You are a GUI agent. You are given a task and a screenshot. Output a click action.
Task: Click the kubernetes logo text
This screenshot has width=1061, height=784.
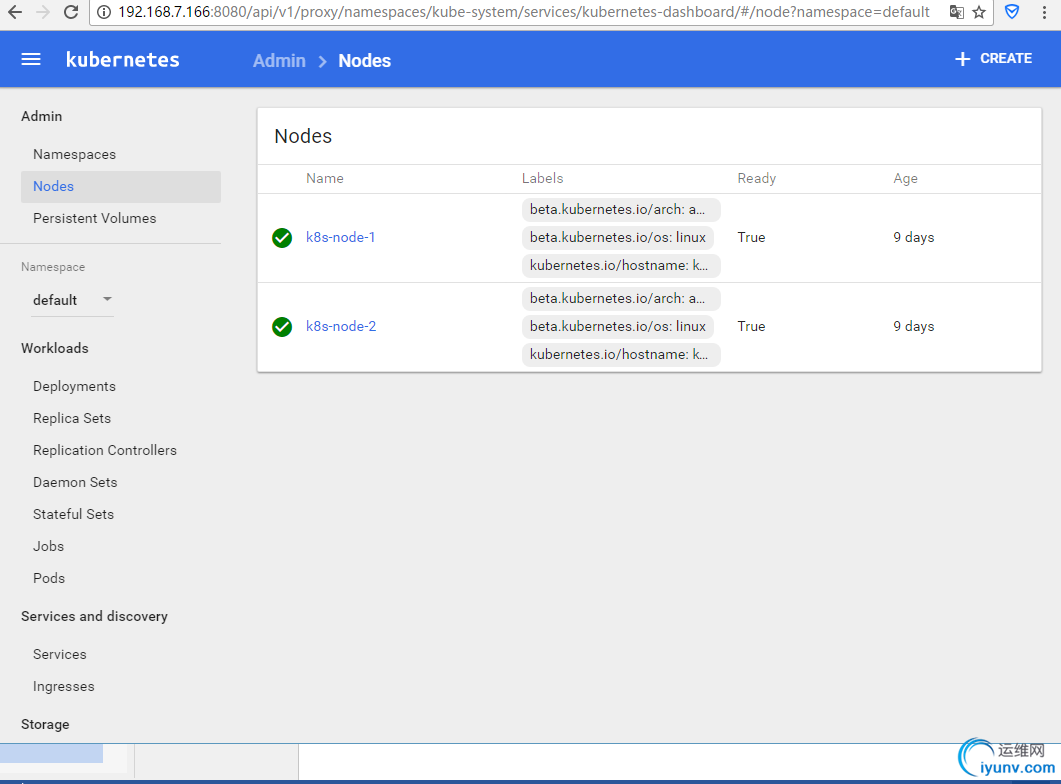[122, 60]
